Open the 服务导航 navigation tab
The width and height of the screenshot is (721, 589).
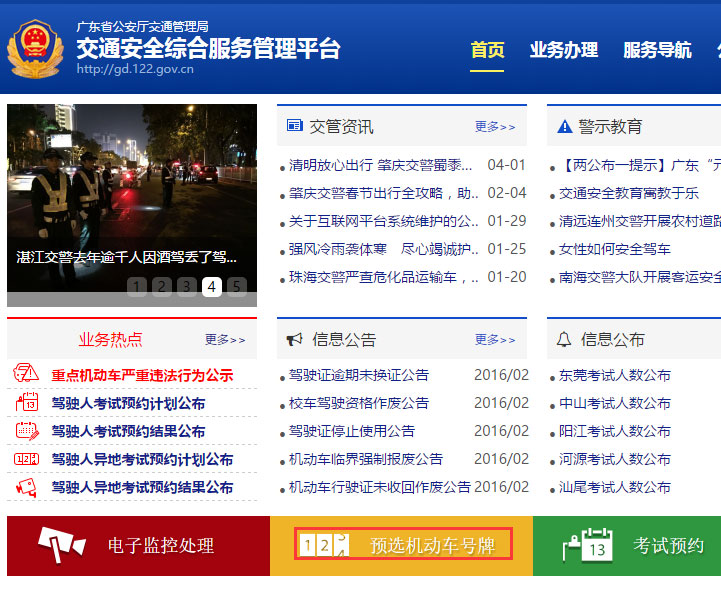coord(658,50)
